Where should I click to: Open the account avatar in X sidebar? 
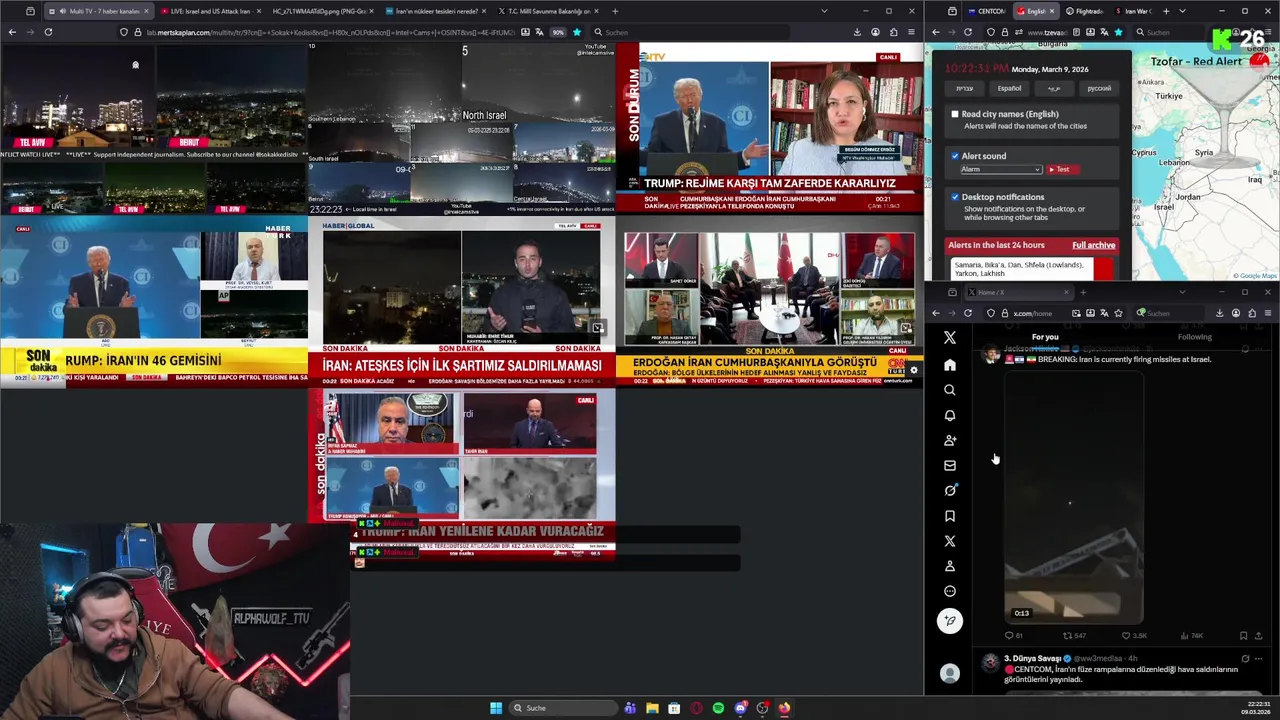pos(950,674)
